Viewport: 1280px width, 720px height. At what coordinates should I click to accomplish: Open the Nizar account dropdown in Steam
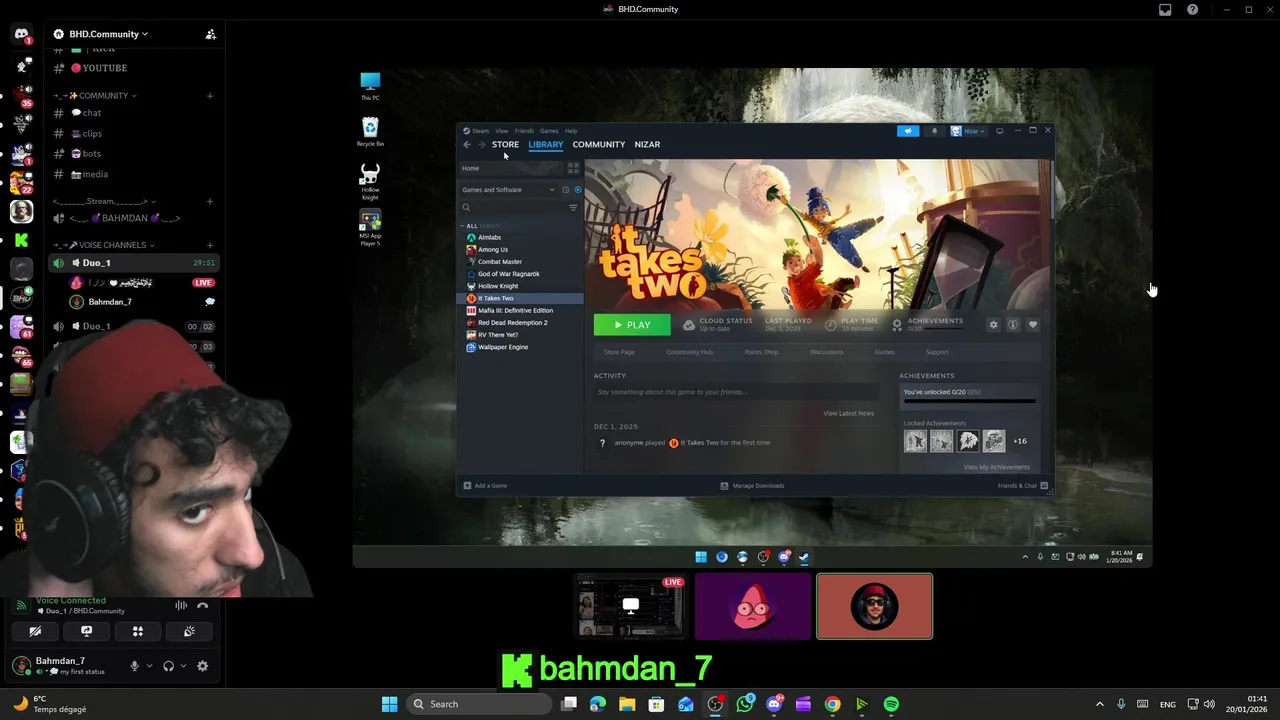click(x=968, y=131)
